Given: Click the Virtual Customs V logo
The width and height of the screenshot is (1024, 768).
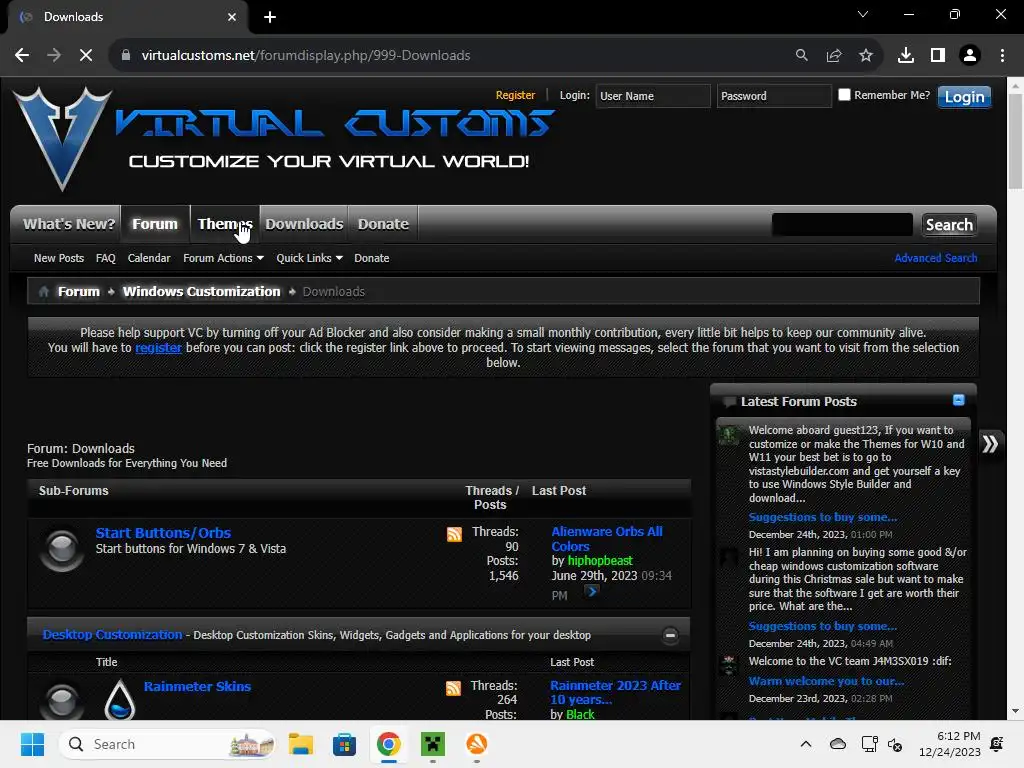Looking at the screenshot, I should (63, 138).
